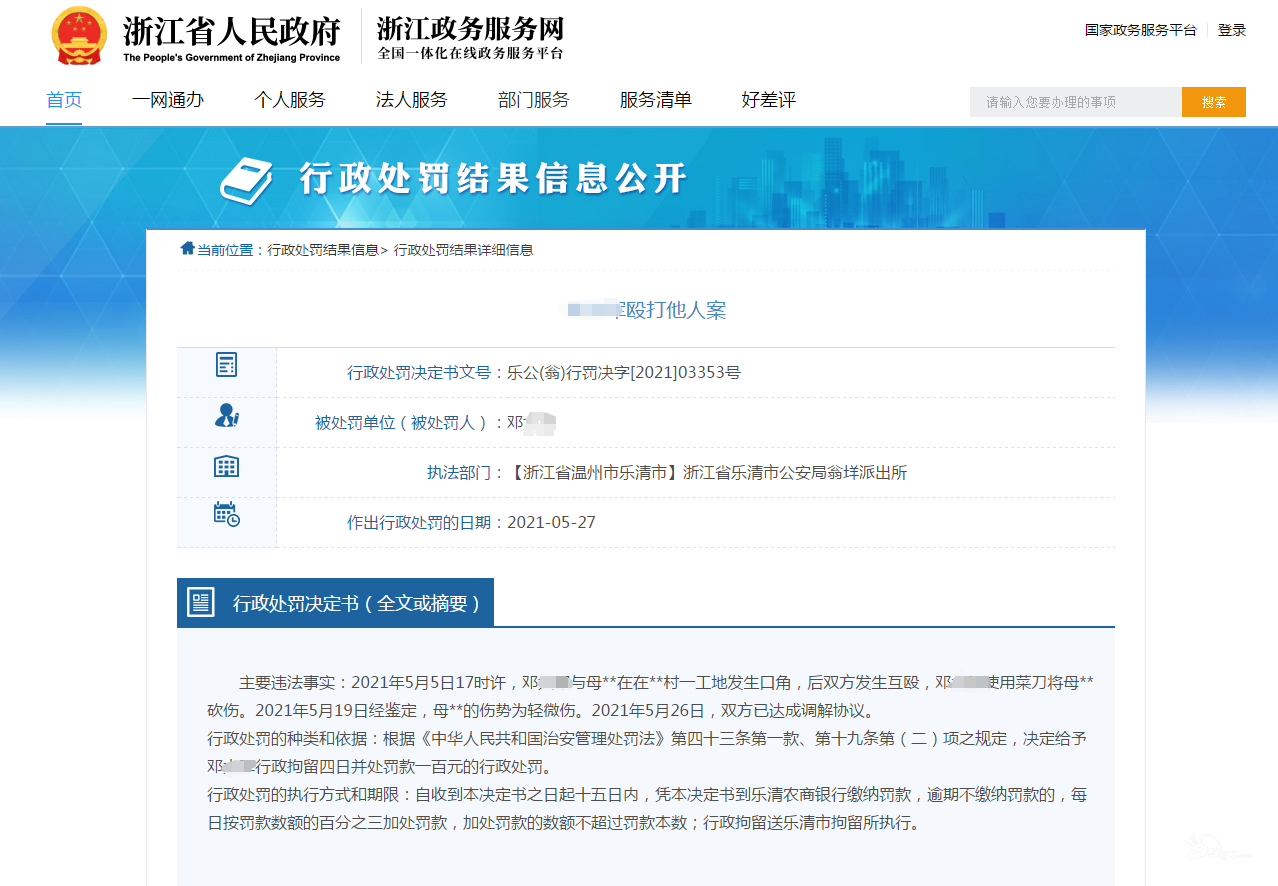The image size is (1278, 886).
Task: Open 服务清单 menu item
Action: click(656, 100)
